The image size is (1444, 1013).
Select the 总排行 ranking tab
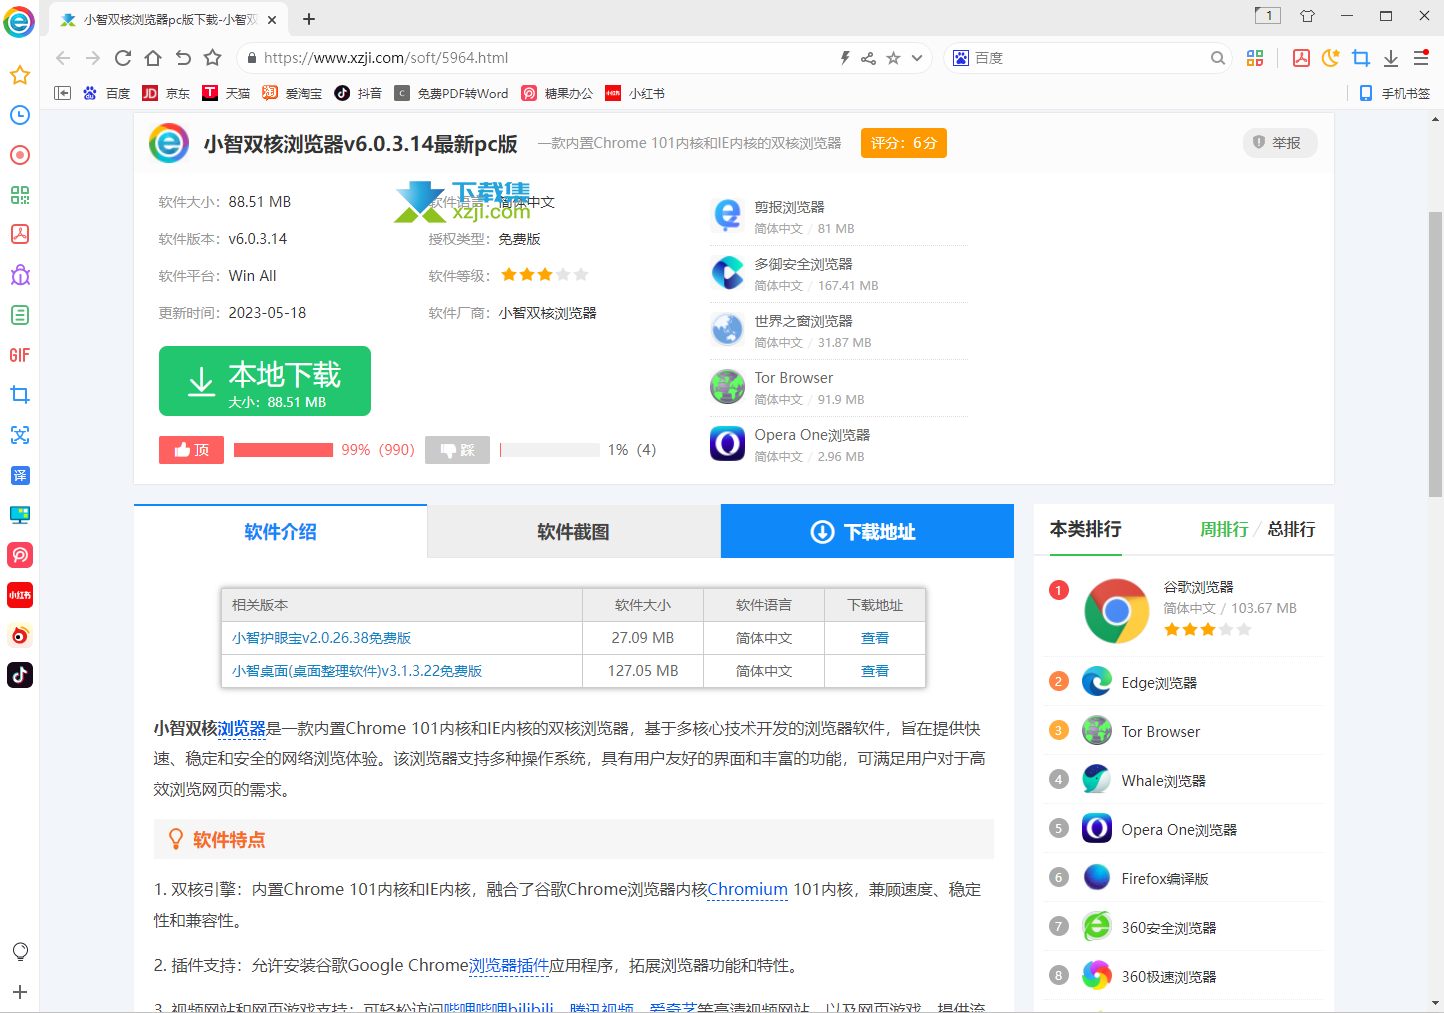click(1291, 529)
